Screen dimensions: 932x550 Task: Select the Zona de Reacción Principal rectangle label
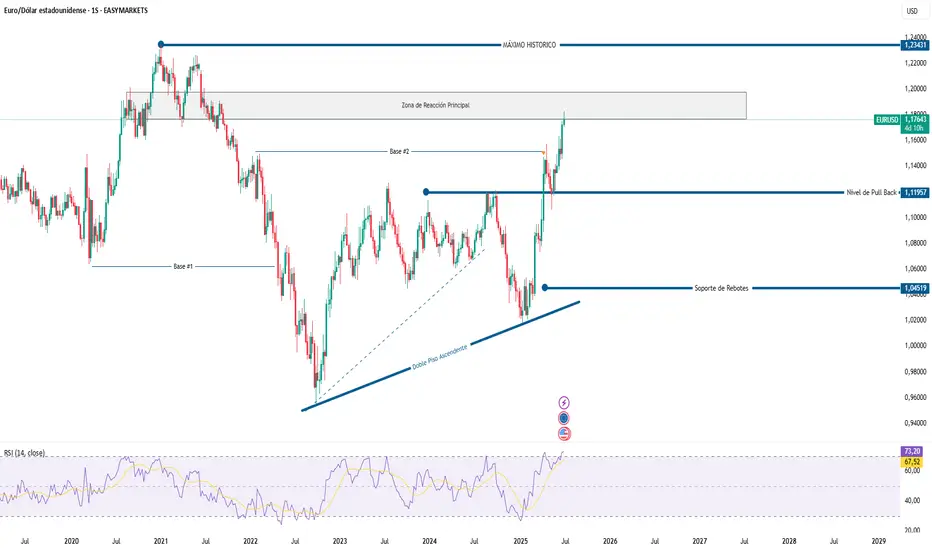point(436,105)
